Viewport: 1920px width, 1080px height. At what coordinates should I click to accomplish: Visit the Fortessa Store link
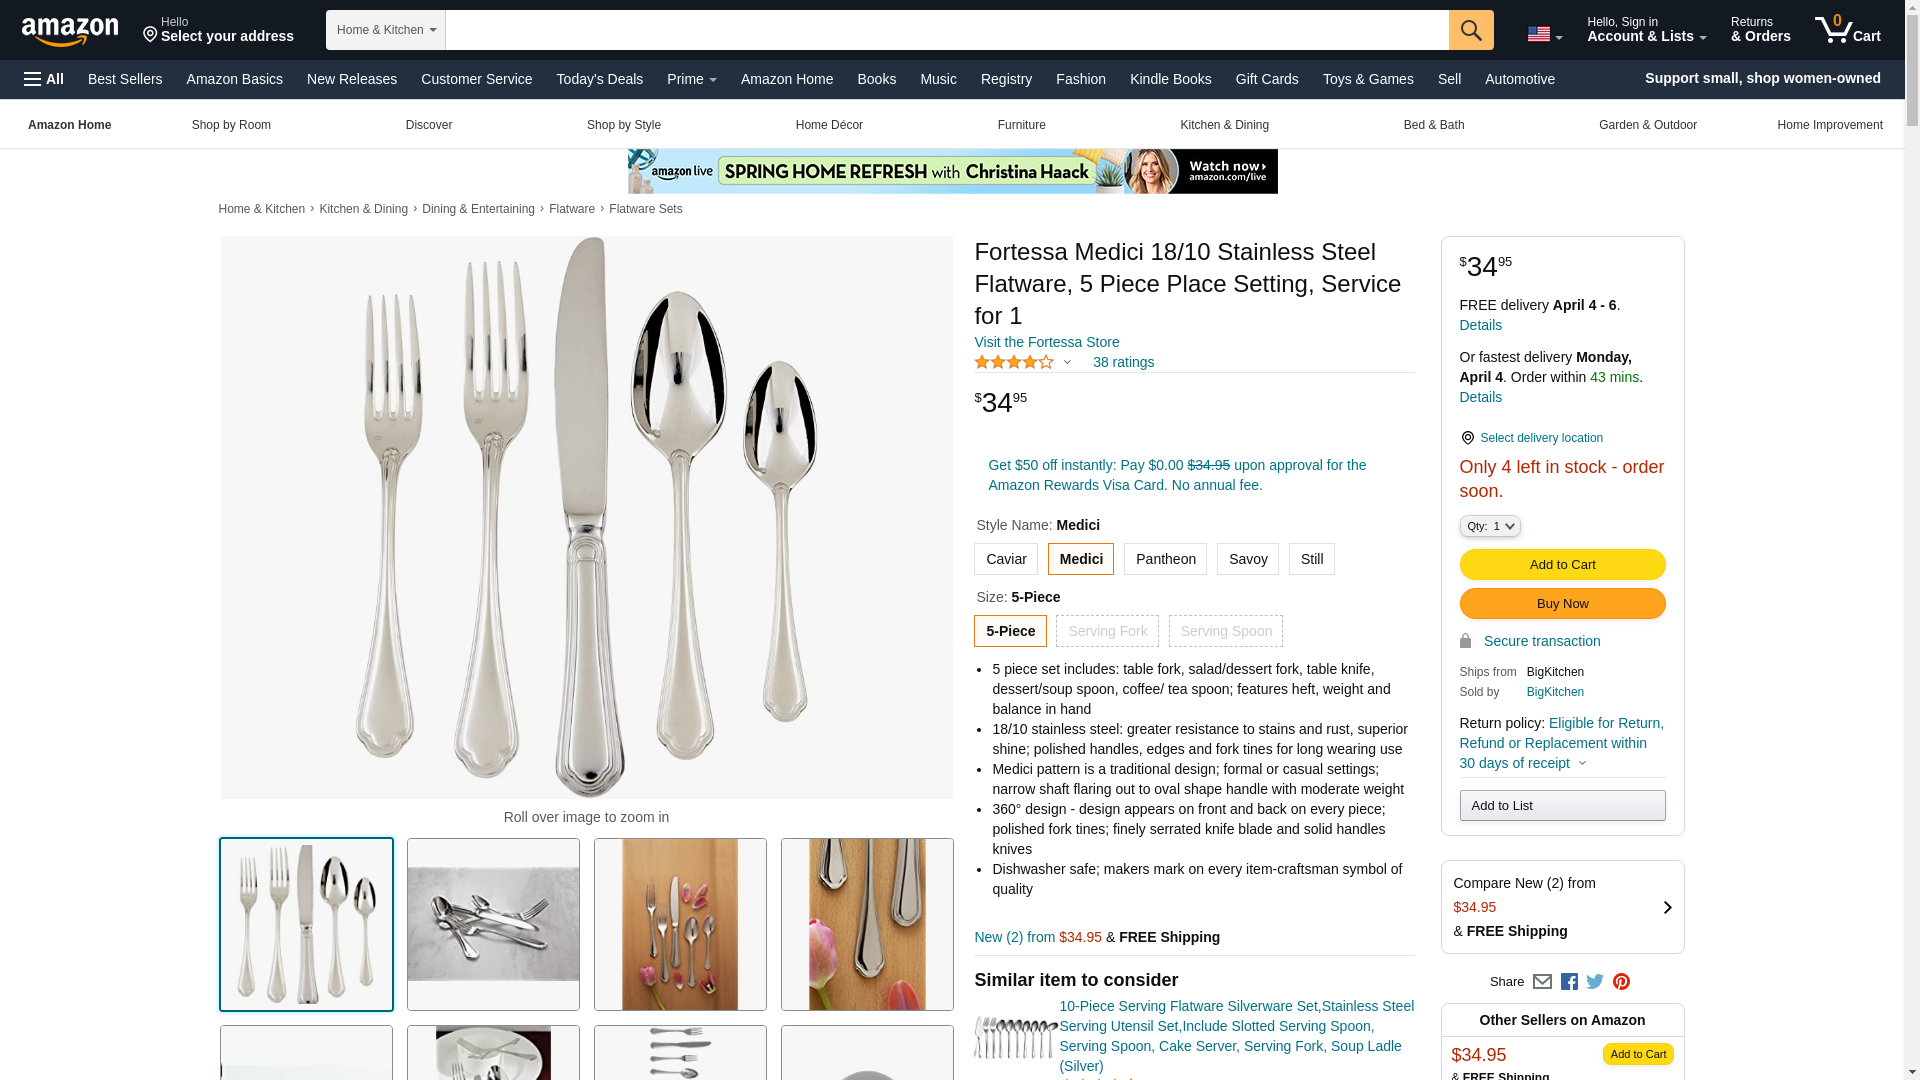tap(1047, 342)
